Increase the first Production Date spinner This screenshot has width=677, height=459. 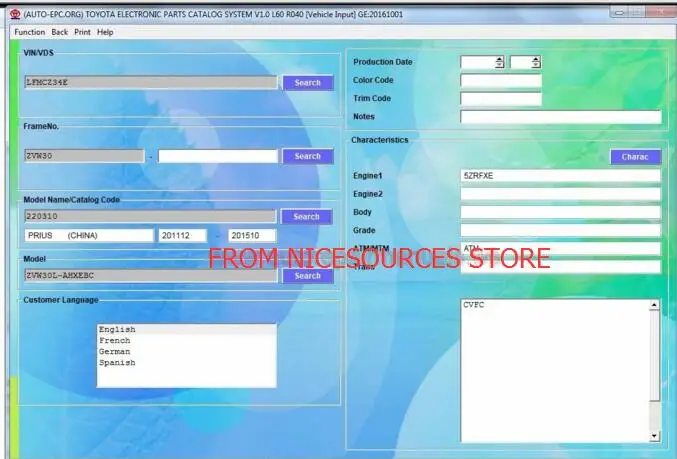pos(500,59)
